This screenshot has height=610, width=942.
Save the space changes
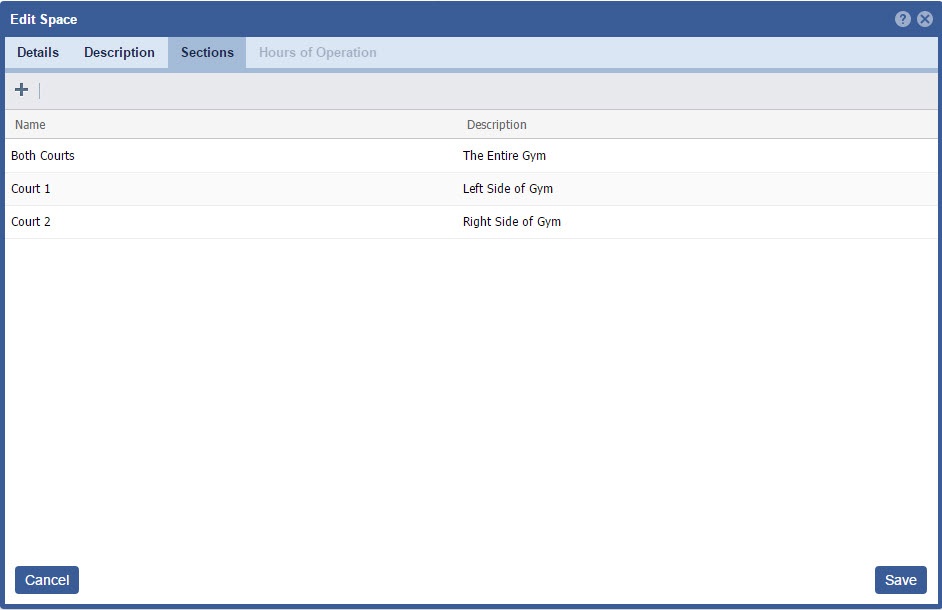pos(900,580)
